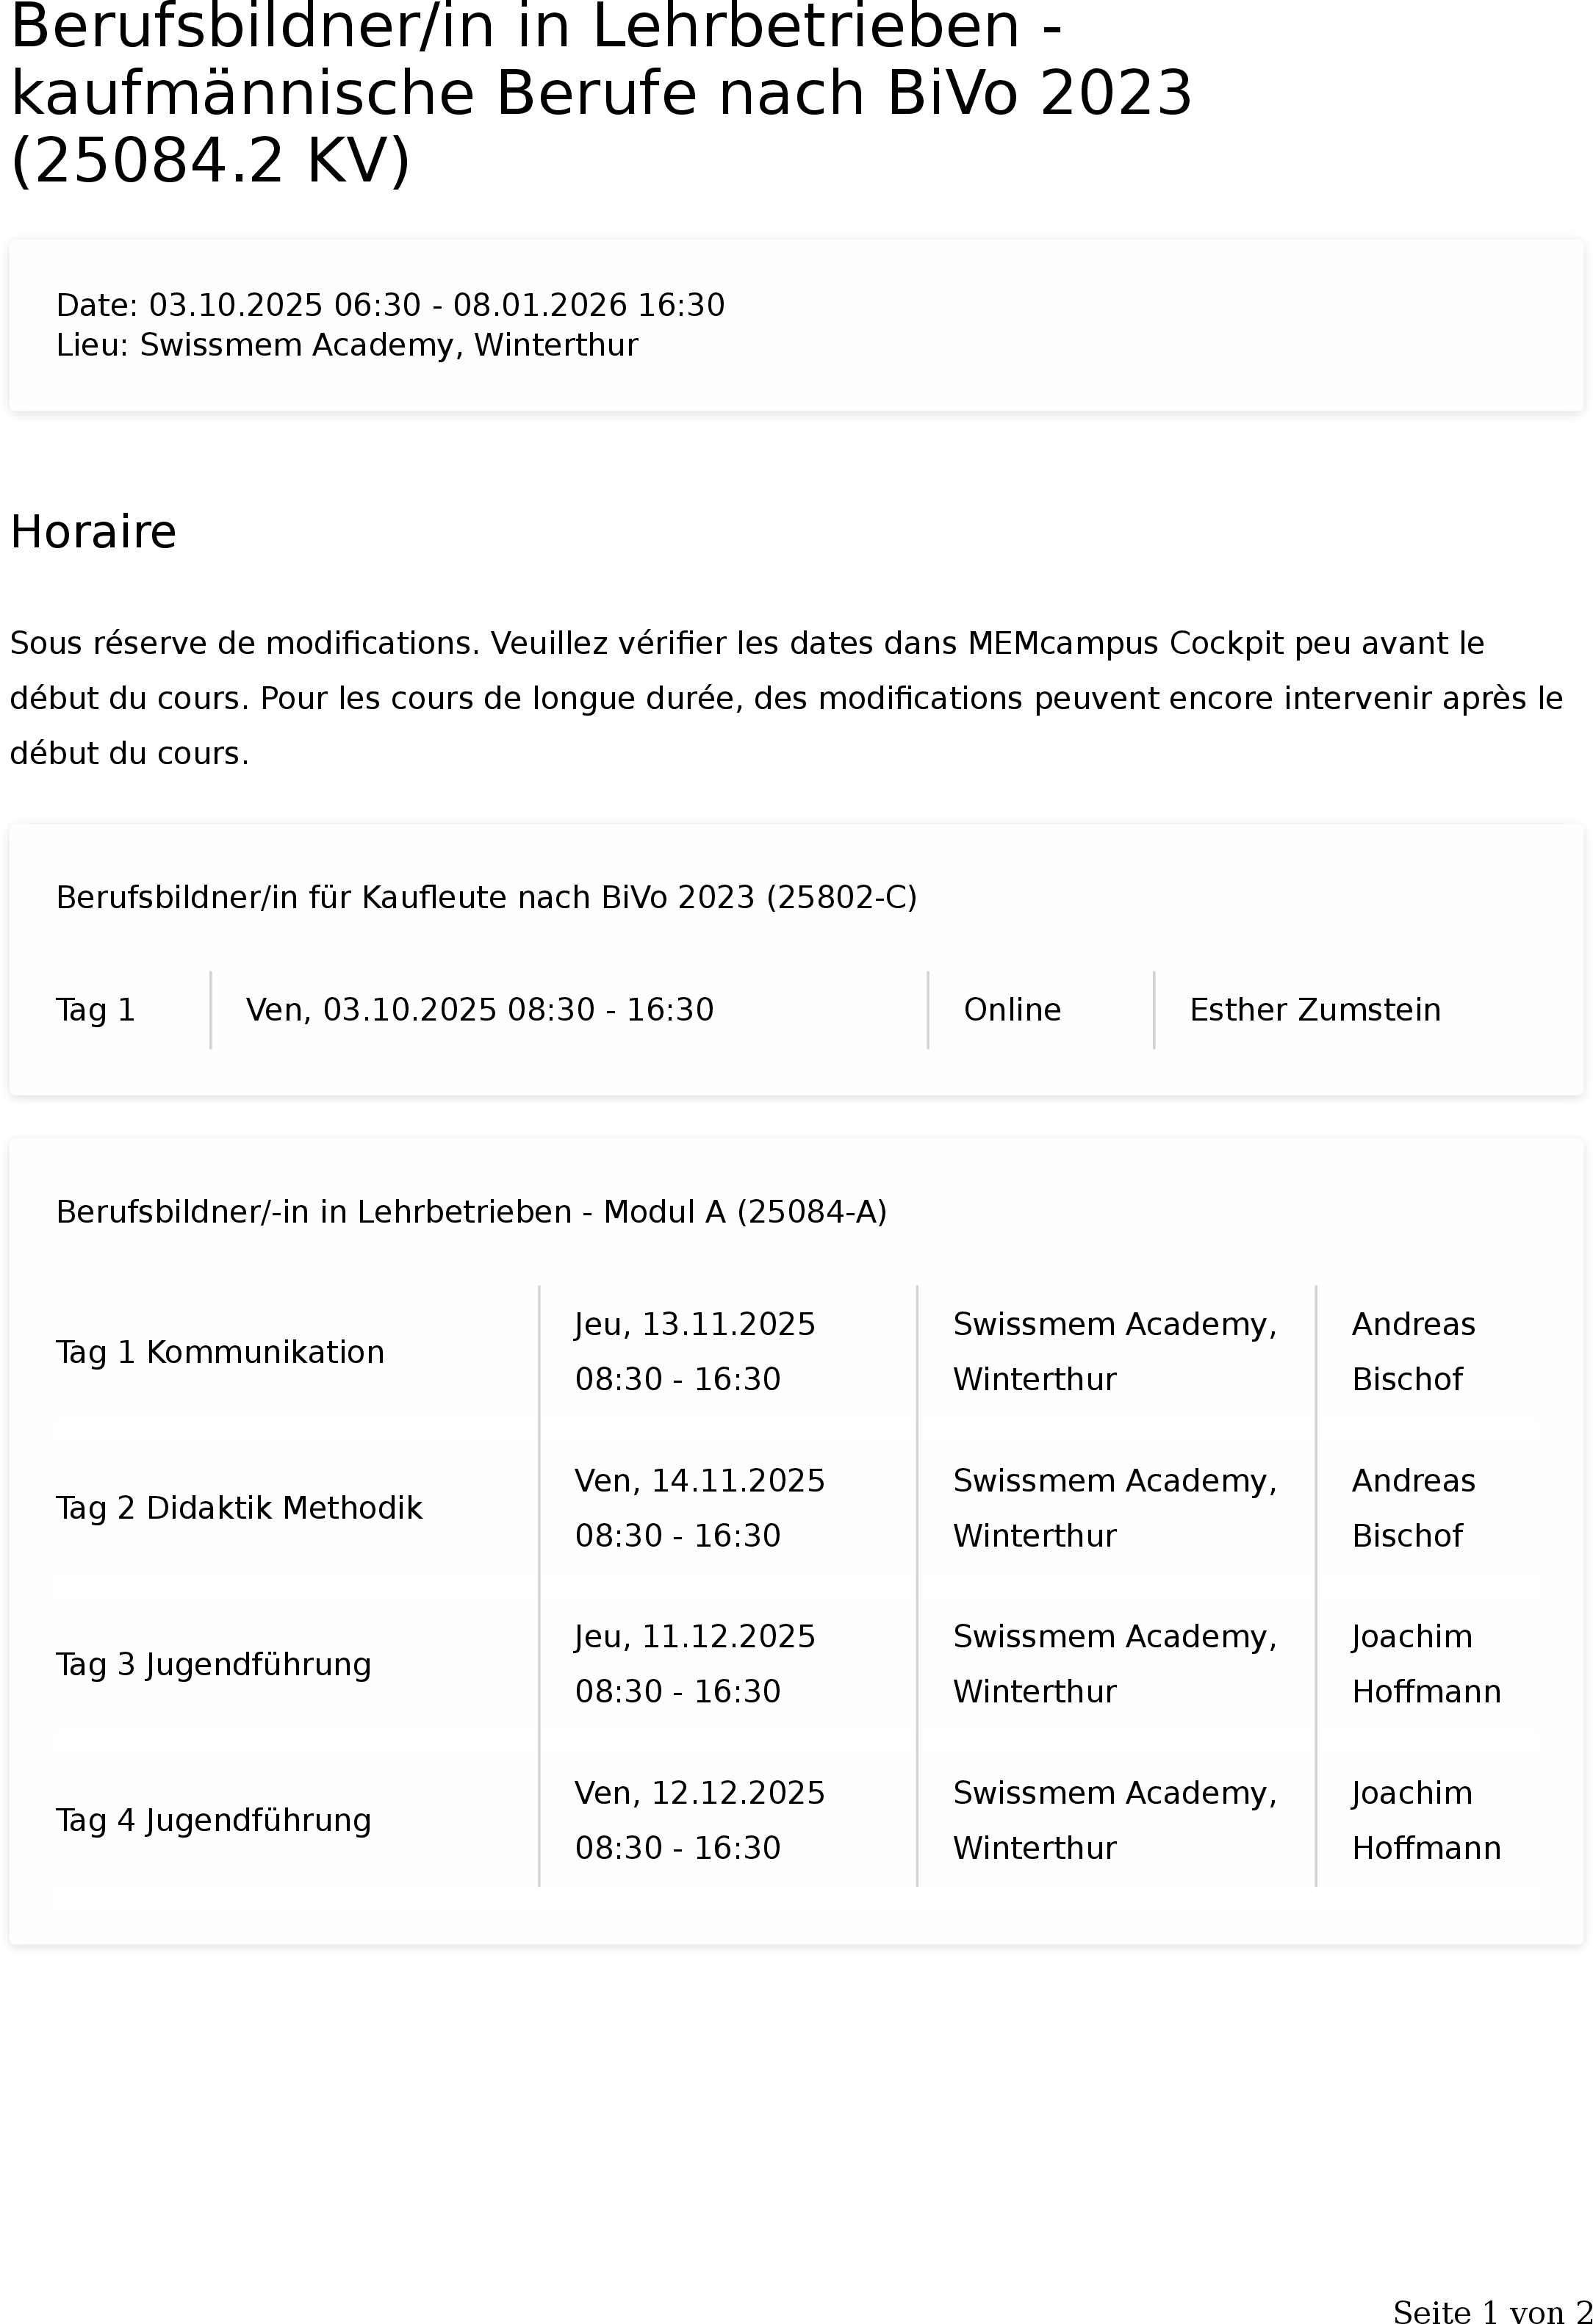Click the Ven, 14.11.2025 date cell
The image size is (1593, 2324).
[x=700, y=1508]
